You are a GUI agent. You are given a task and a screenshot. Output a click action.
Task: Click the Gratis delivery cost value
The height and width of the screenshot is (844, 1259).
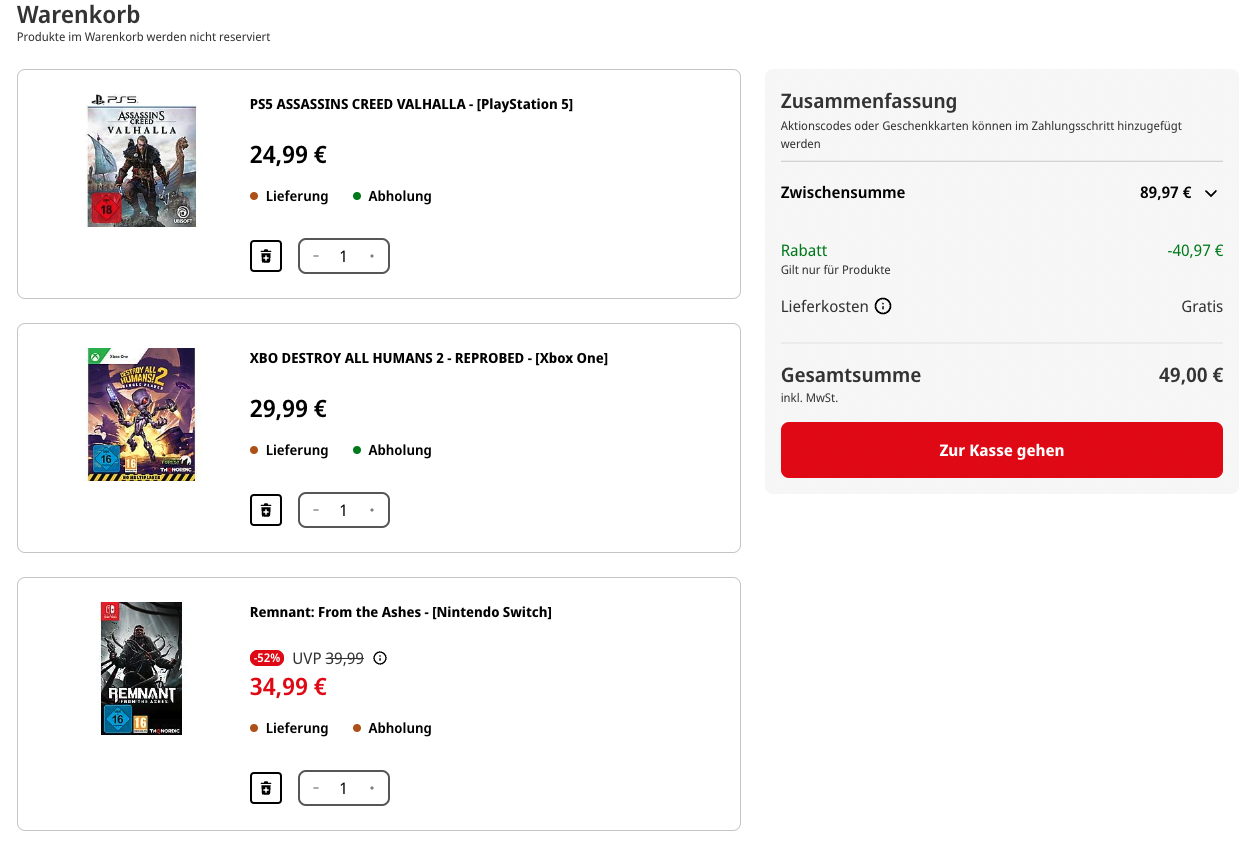[x=1202, y=306]
